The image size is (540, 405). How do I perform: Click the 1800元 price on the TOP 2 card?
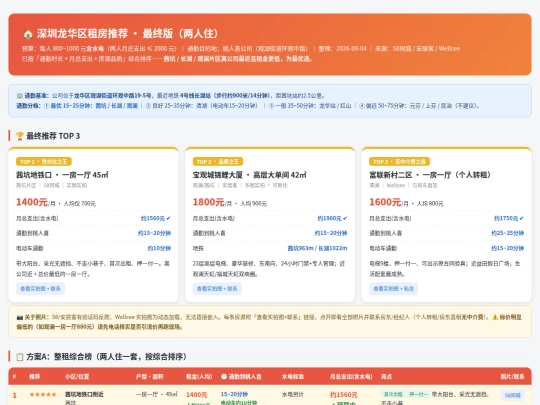click(208, 202)
